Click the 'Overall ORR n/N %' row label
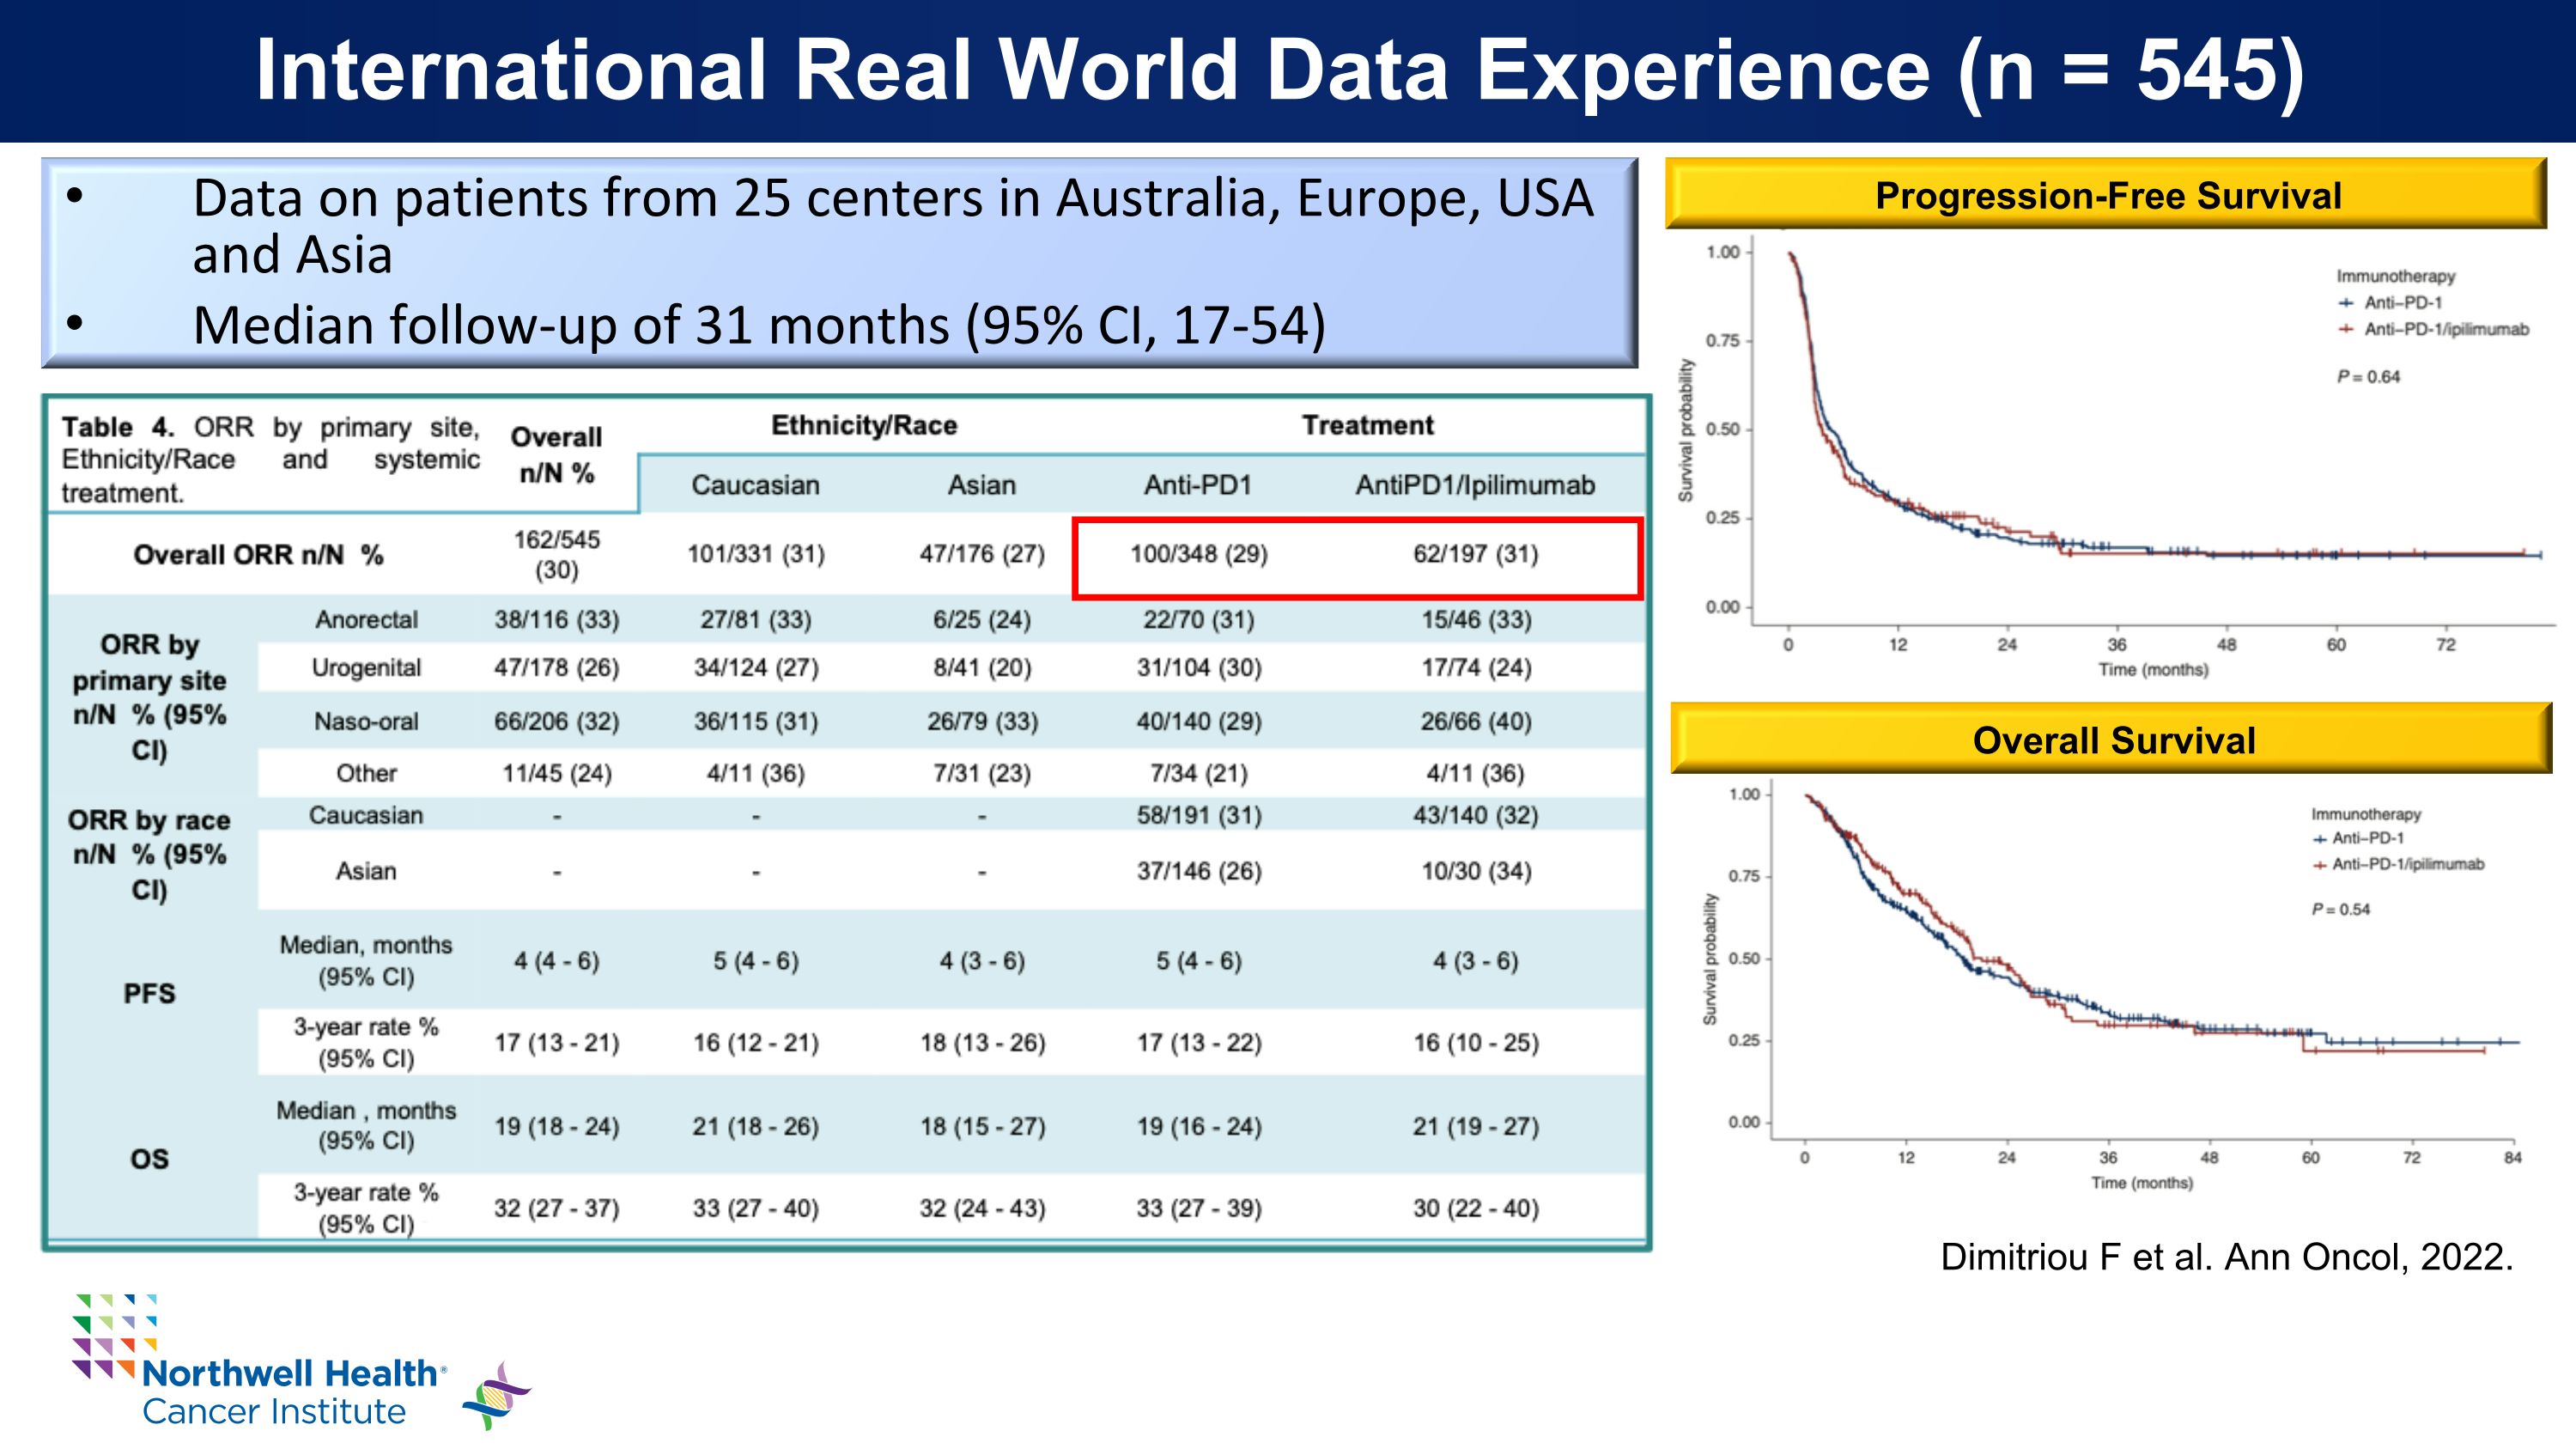 (x=258, y=554)
